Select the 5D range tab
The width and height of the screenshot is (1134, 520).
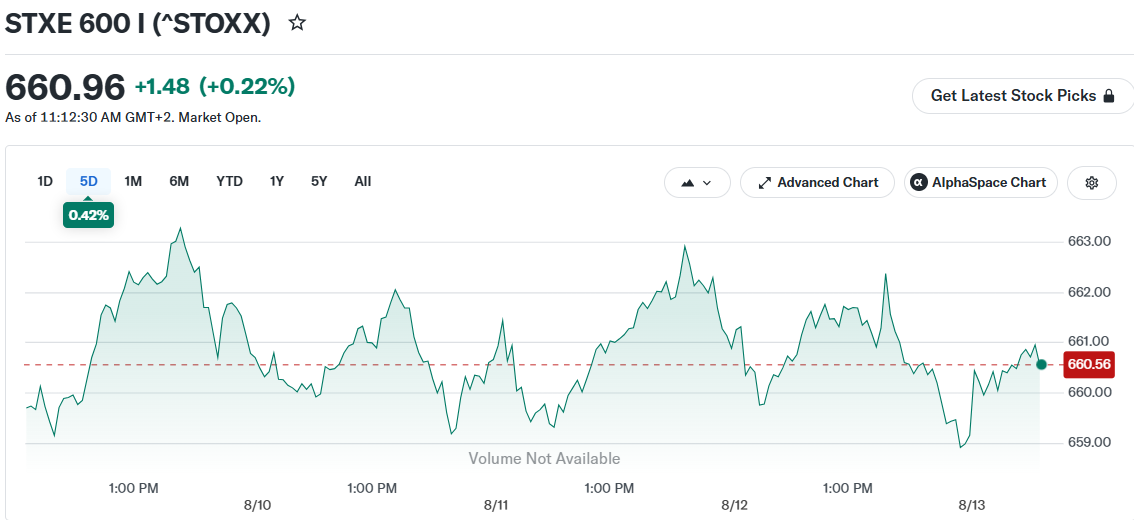[x=88, y=182]
